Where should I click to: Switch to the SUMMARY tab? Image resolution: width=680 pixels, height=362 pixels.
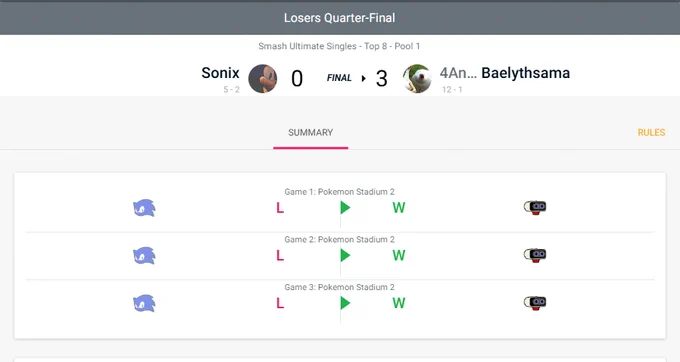tap(311, 133)
